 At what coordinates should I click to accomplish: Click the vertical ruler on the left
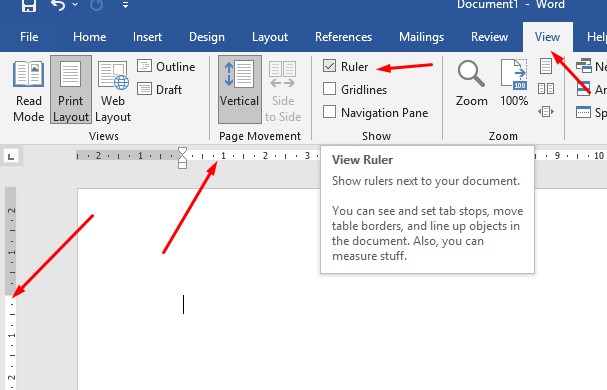pos(10,289)
